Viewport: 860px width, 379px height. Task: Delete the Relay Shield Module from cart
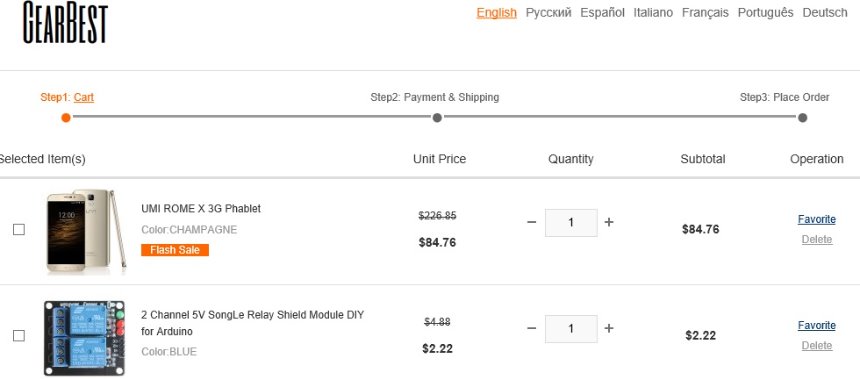click(x=817, y=346)
